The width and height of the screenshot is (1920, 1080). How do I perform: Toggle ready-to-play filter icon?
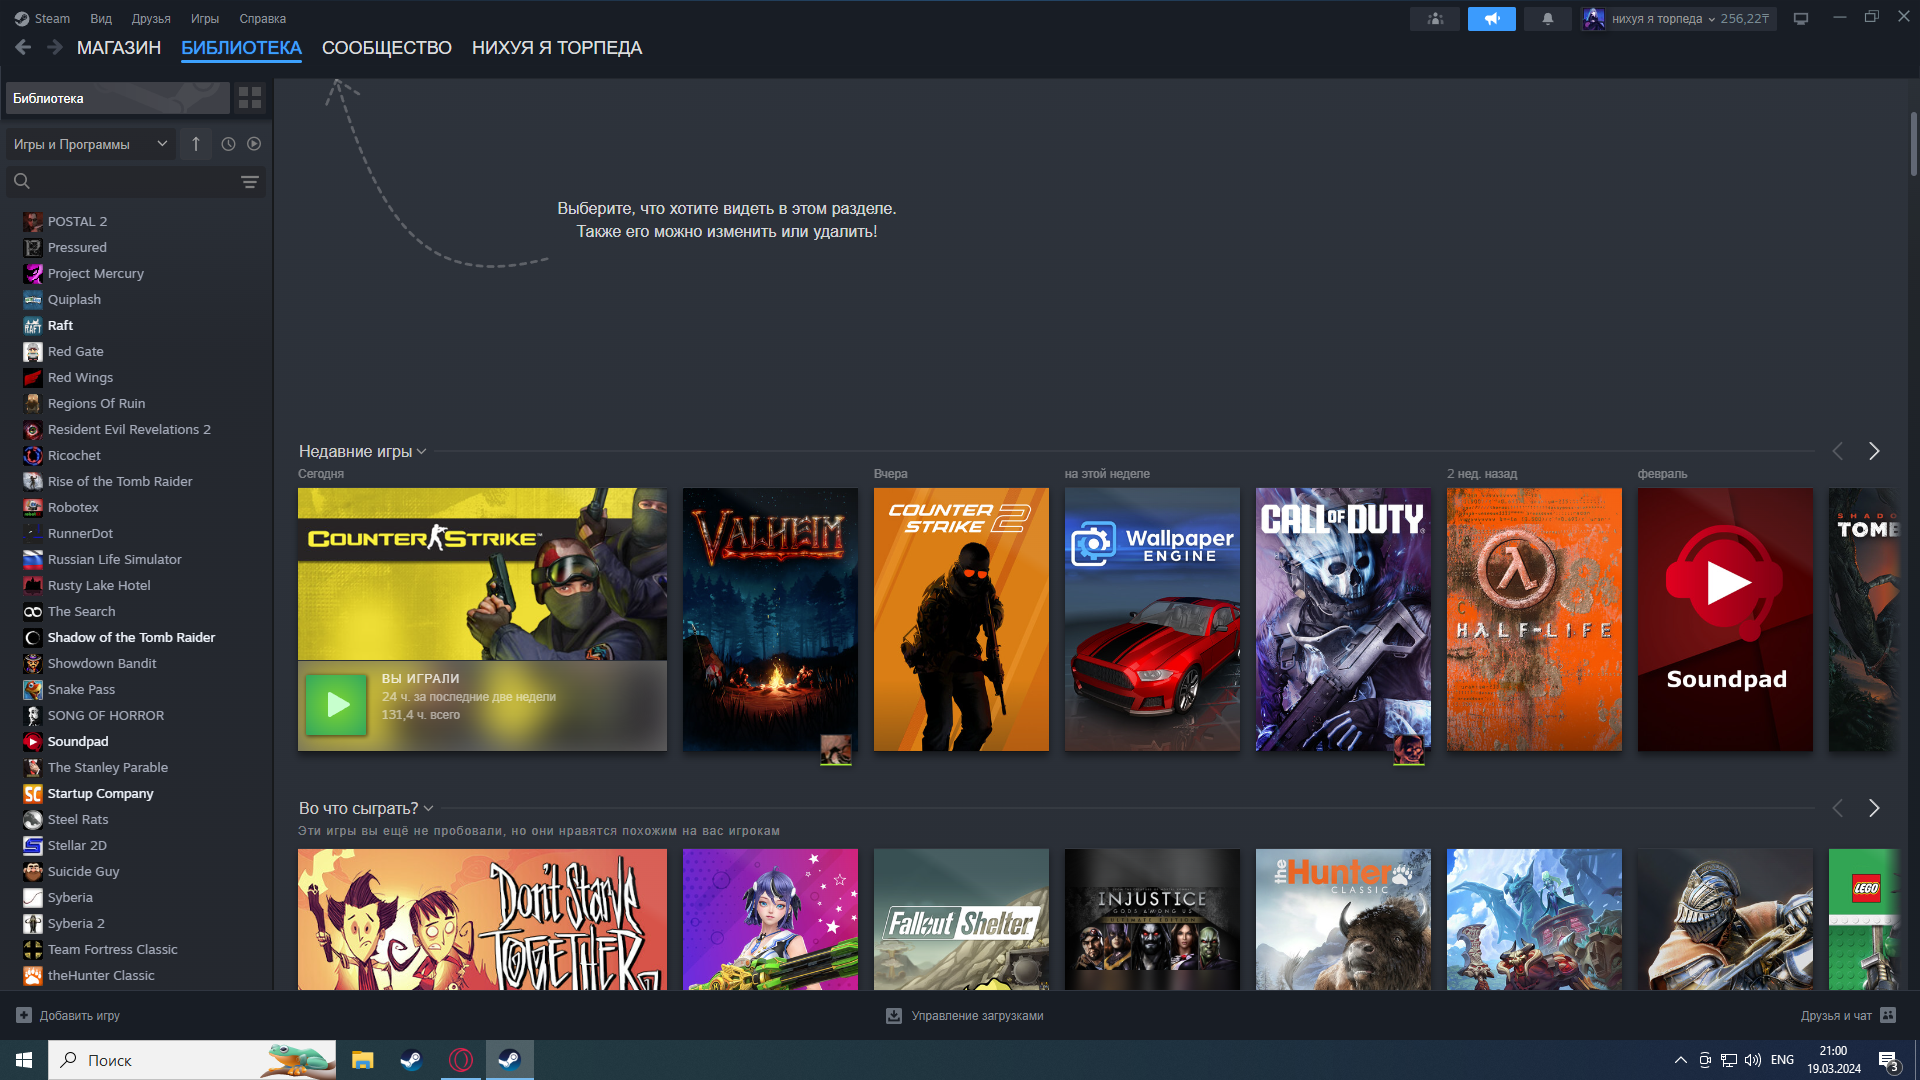point(254,144)
